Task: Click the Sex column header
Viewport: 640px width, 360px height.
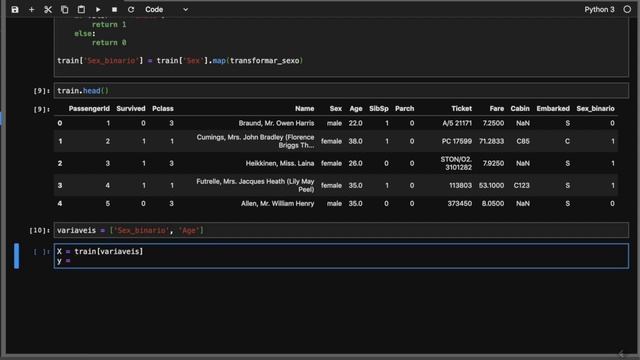Action: (336, 109)
